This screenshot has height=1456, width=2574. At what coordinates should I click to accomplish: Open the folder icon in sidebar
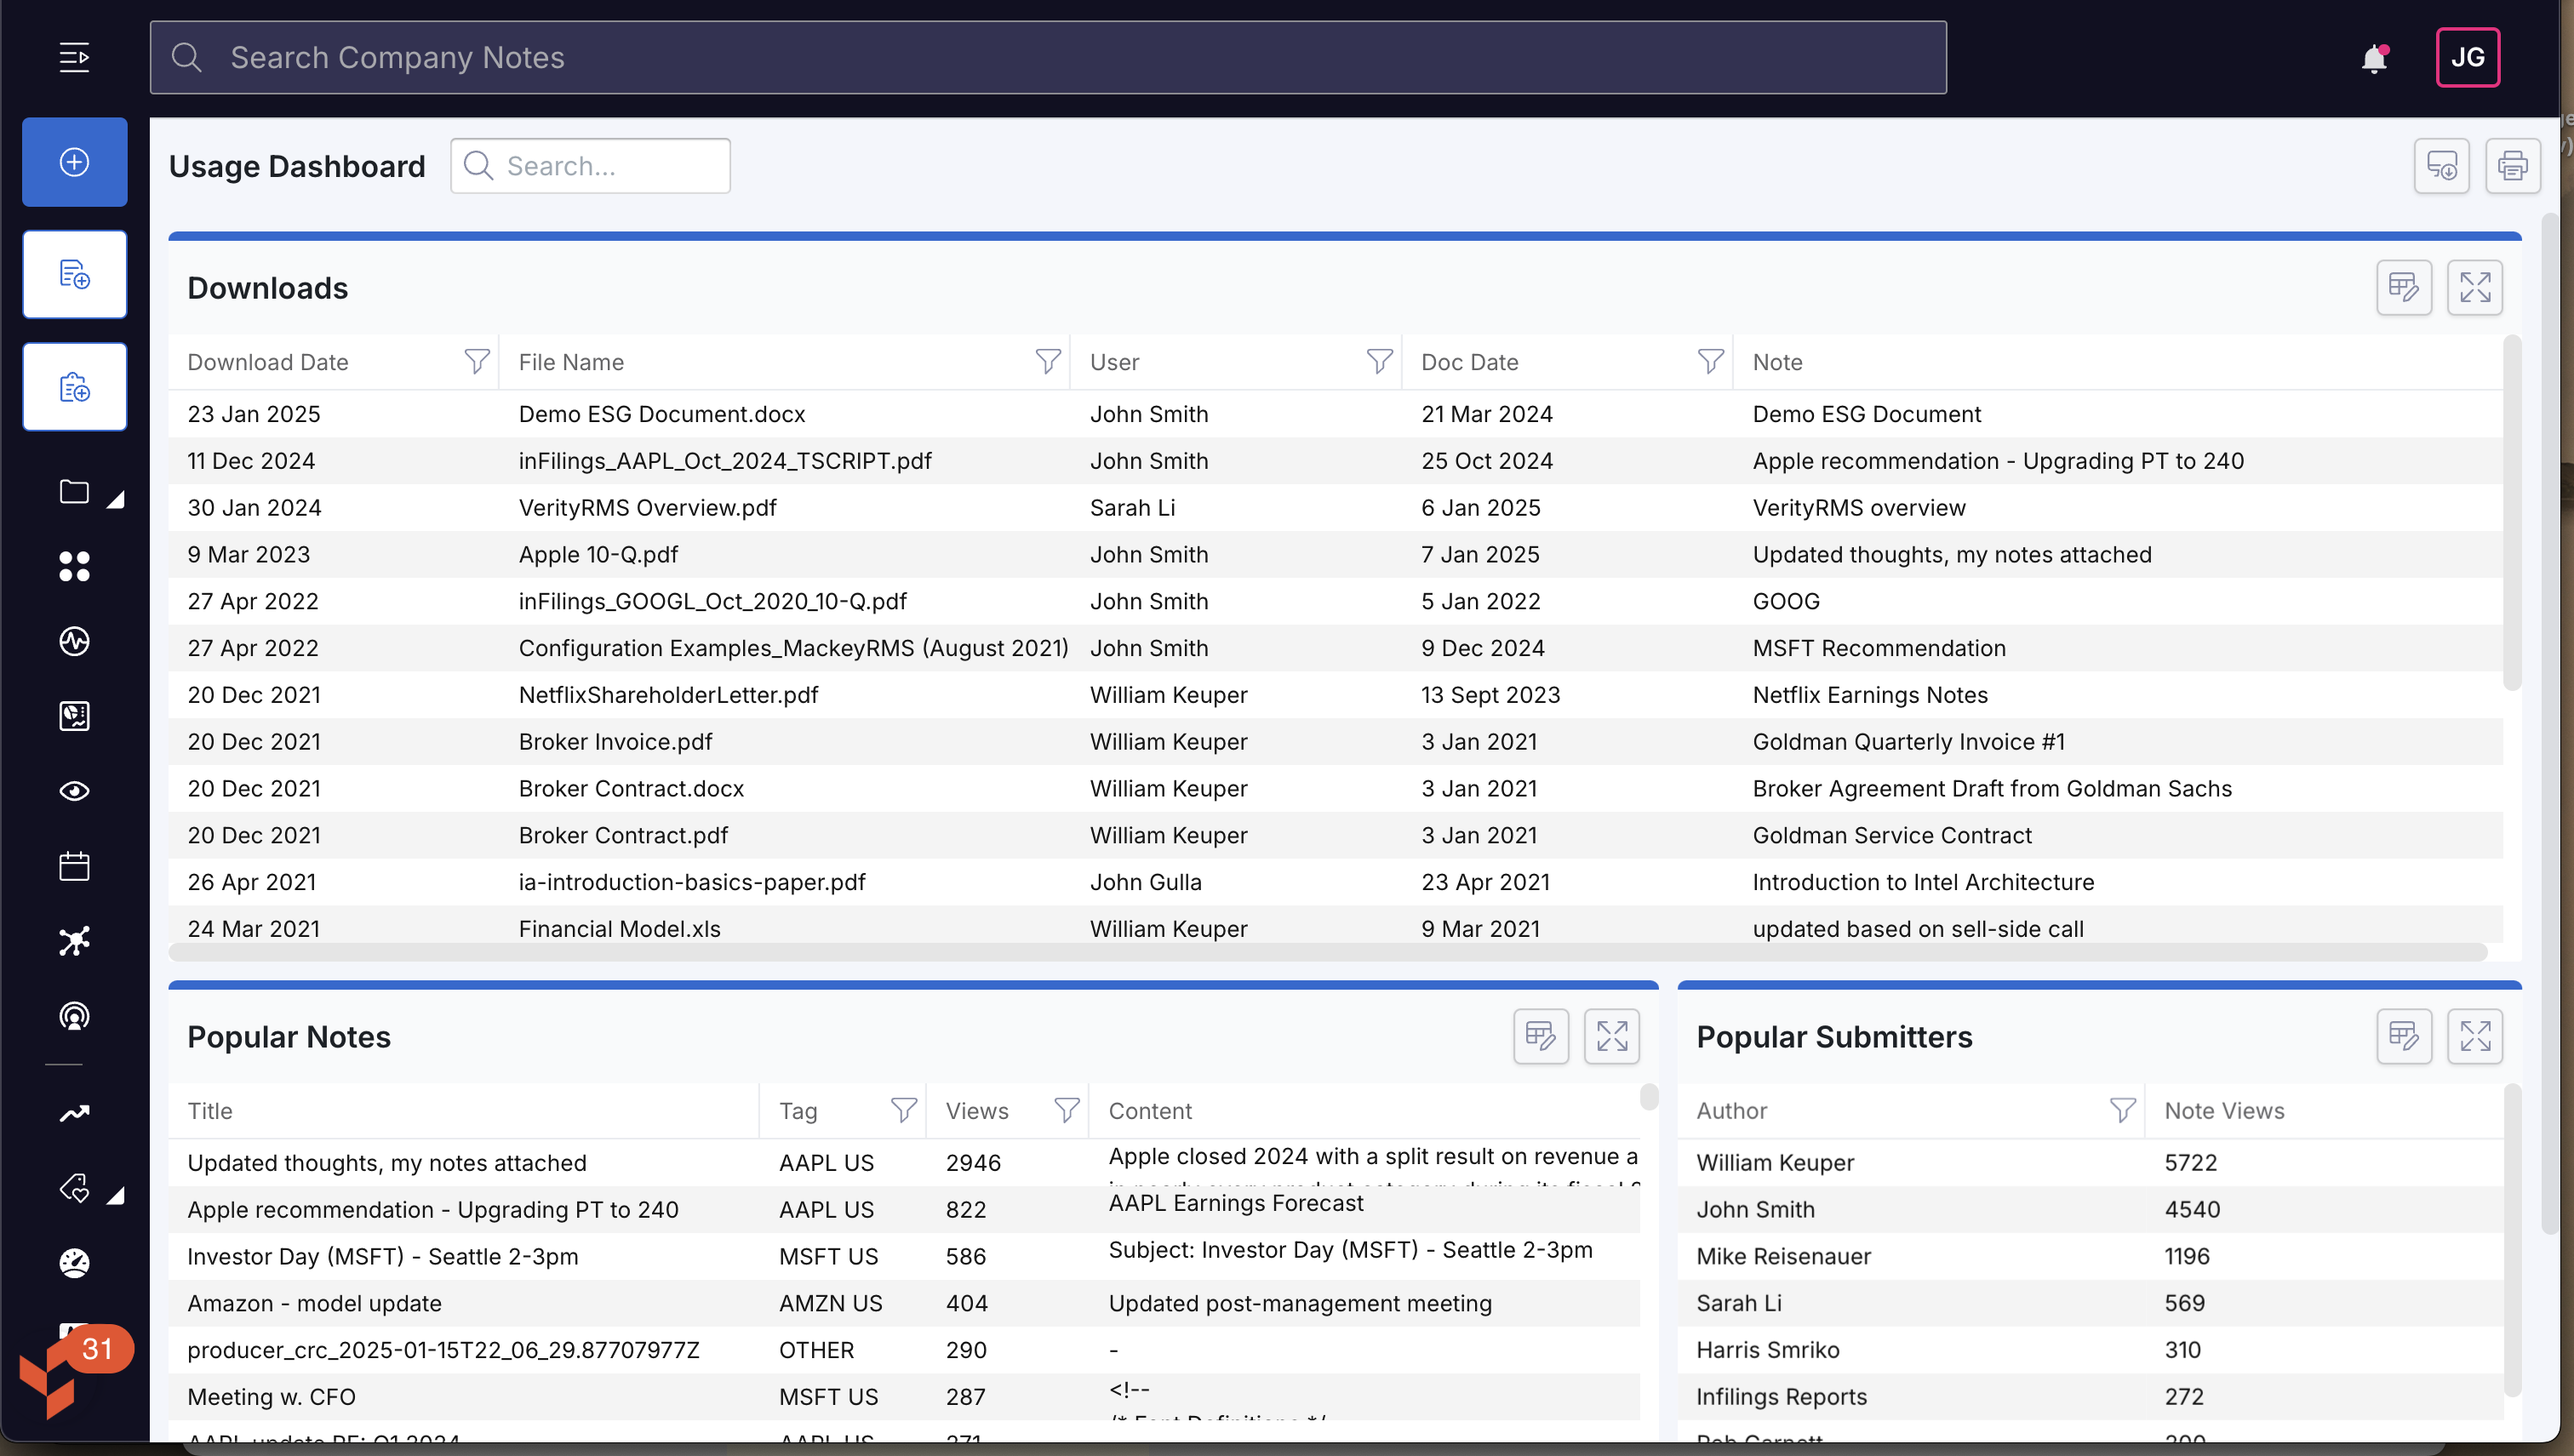(x=74, y=492)
